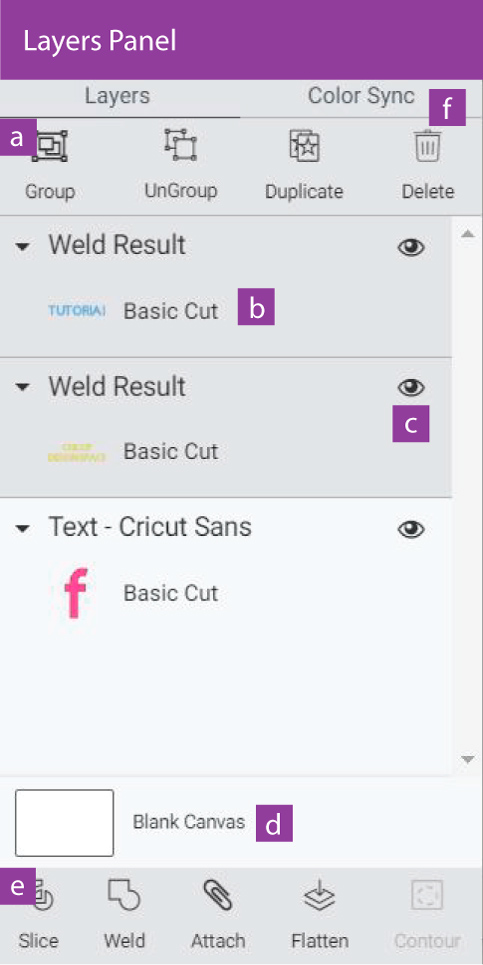Attach layers with the paperclip icon
The width and height of the screenshot is (483, 965).
pyautogui.click(x=218, y=896)
